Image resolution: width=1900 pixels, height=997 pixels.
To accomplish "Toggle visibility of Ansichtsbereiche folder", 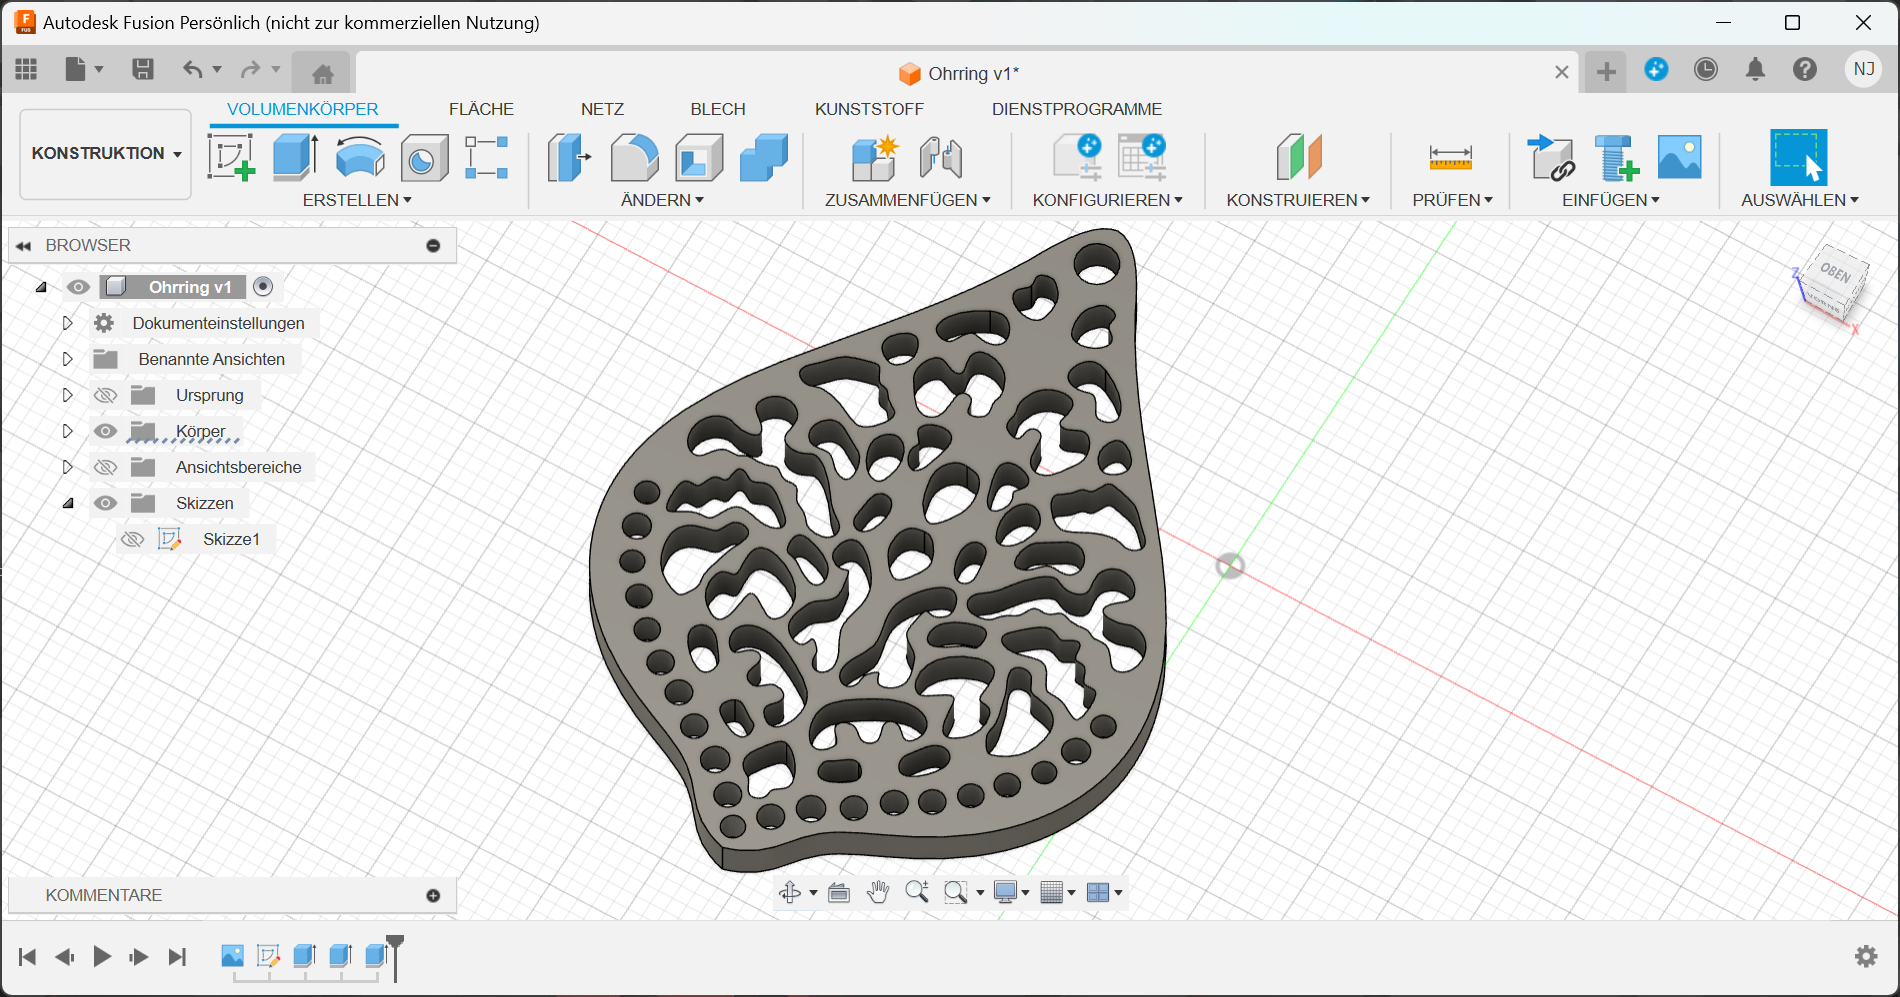I will coord(105,467).
